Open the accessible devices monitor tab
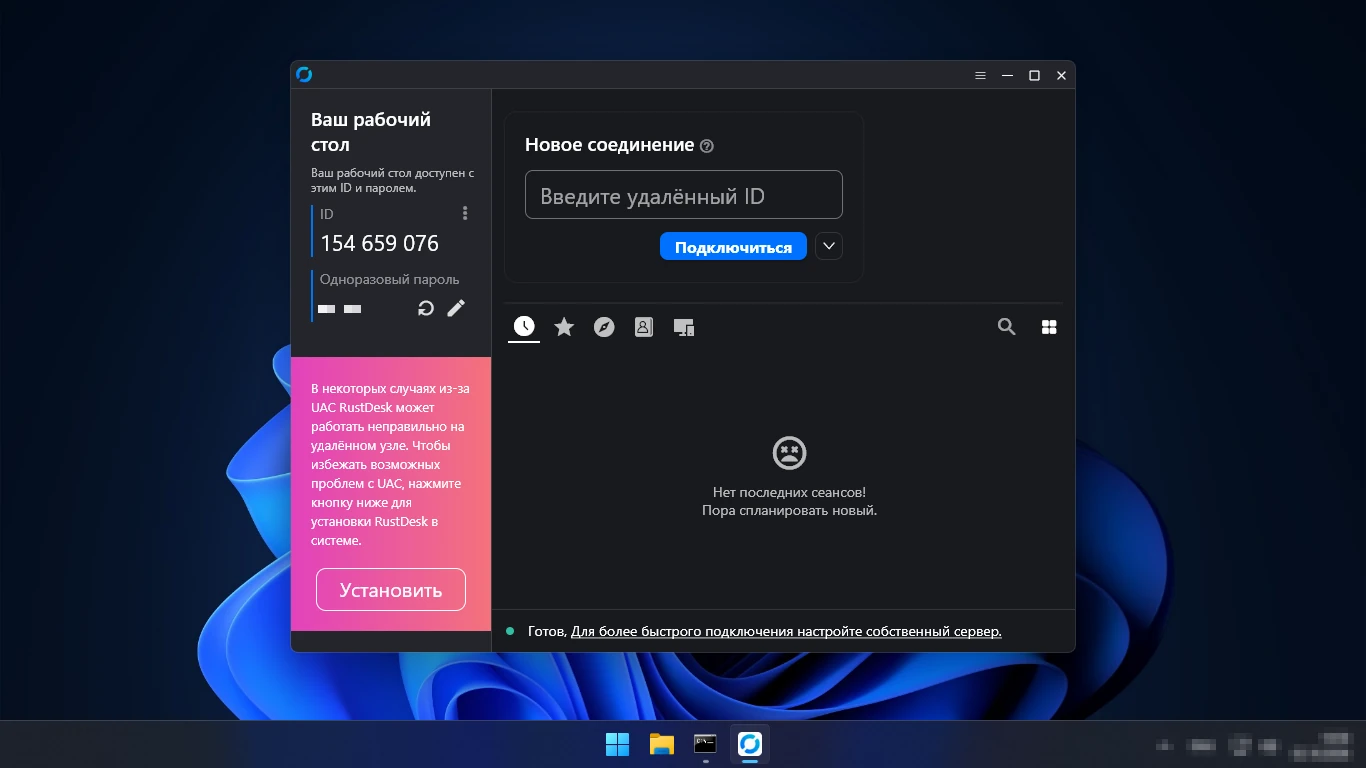 (x=684, y=327)
